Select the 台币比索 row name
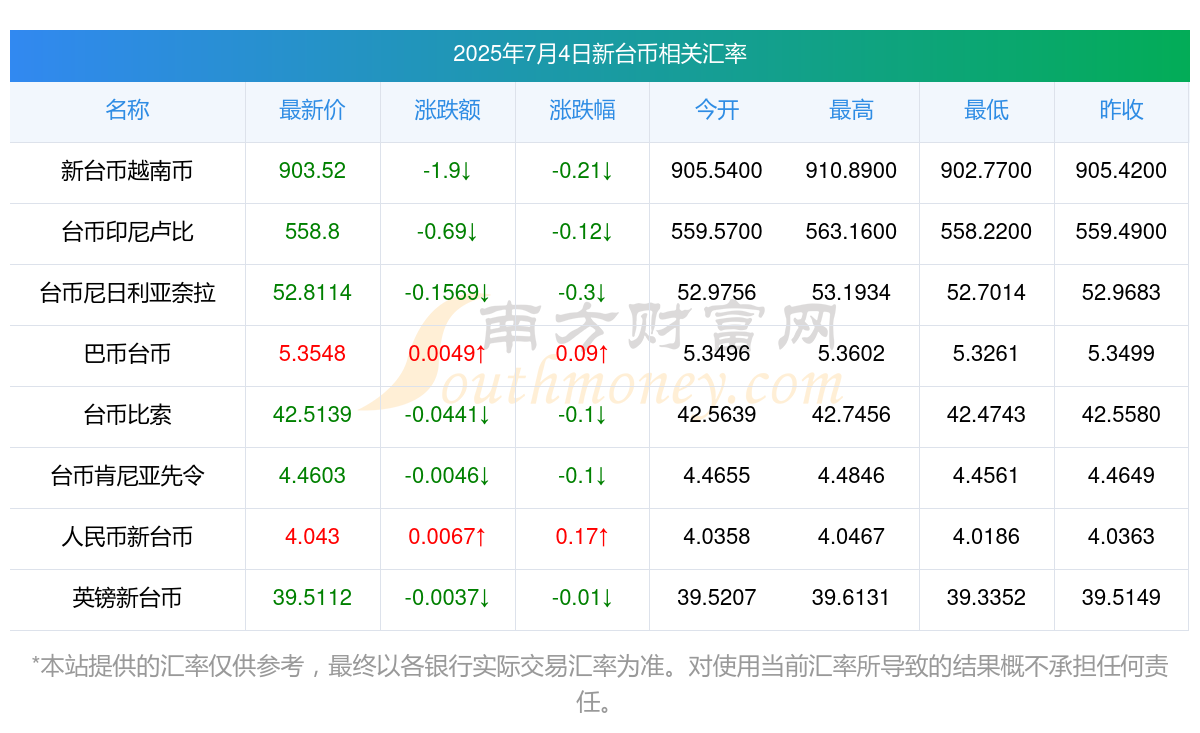The image size is (1200, 733). click(127, 415)
